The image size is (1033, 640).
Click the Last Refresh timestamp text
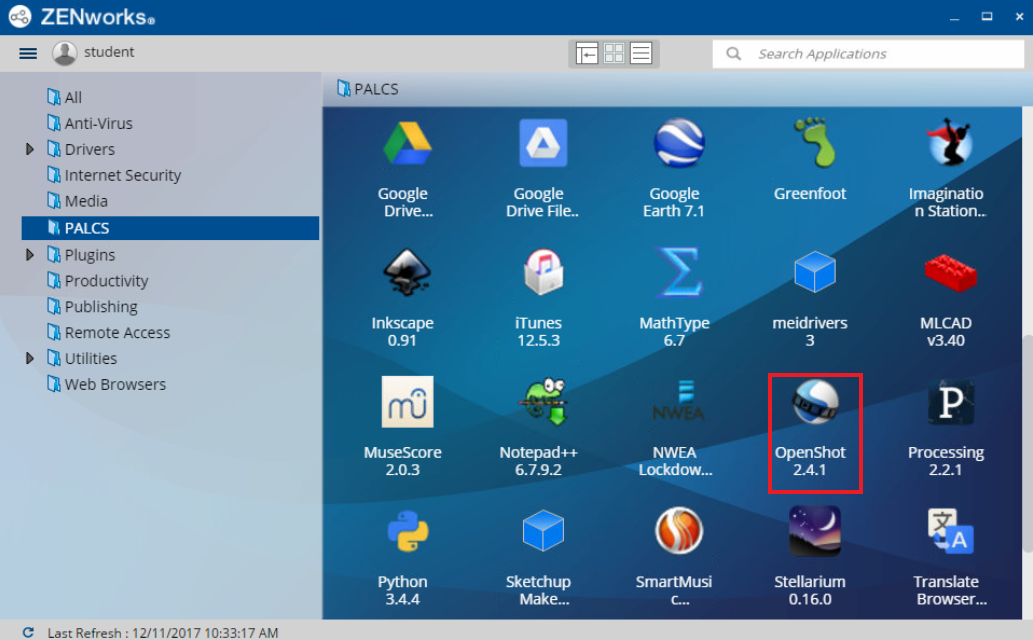tap(163, 633)
